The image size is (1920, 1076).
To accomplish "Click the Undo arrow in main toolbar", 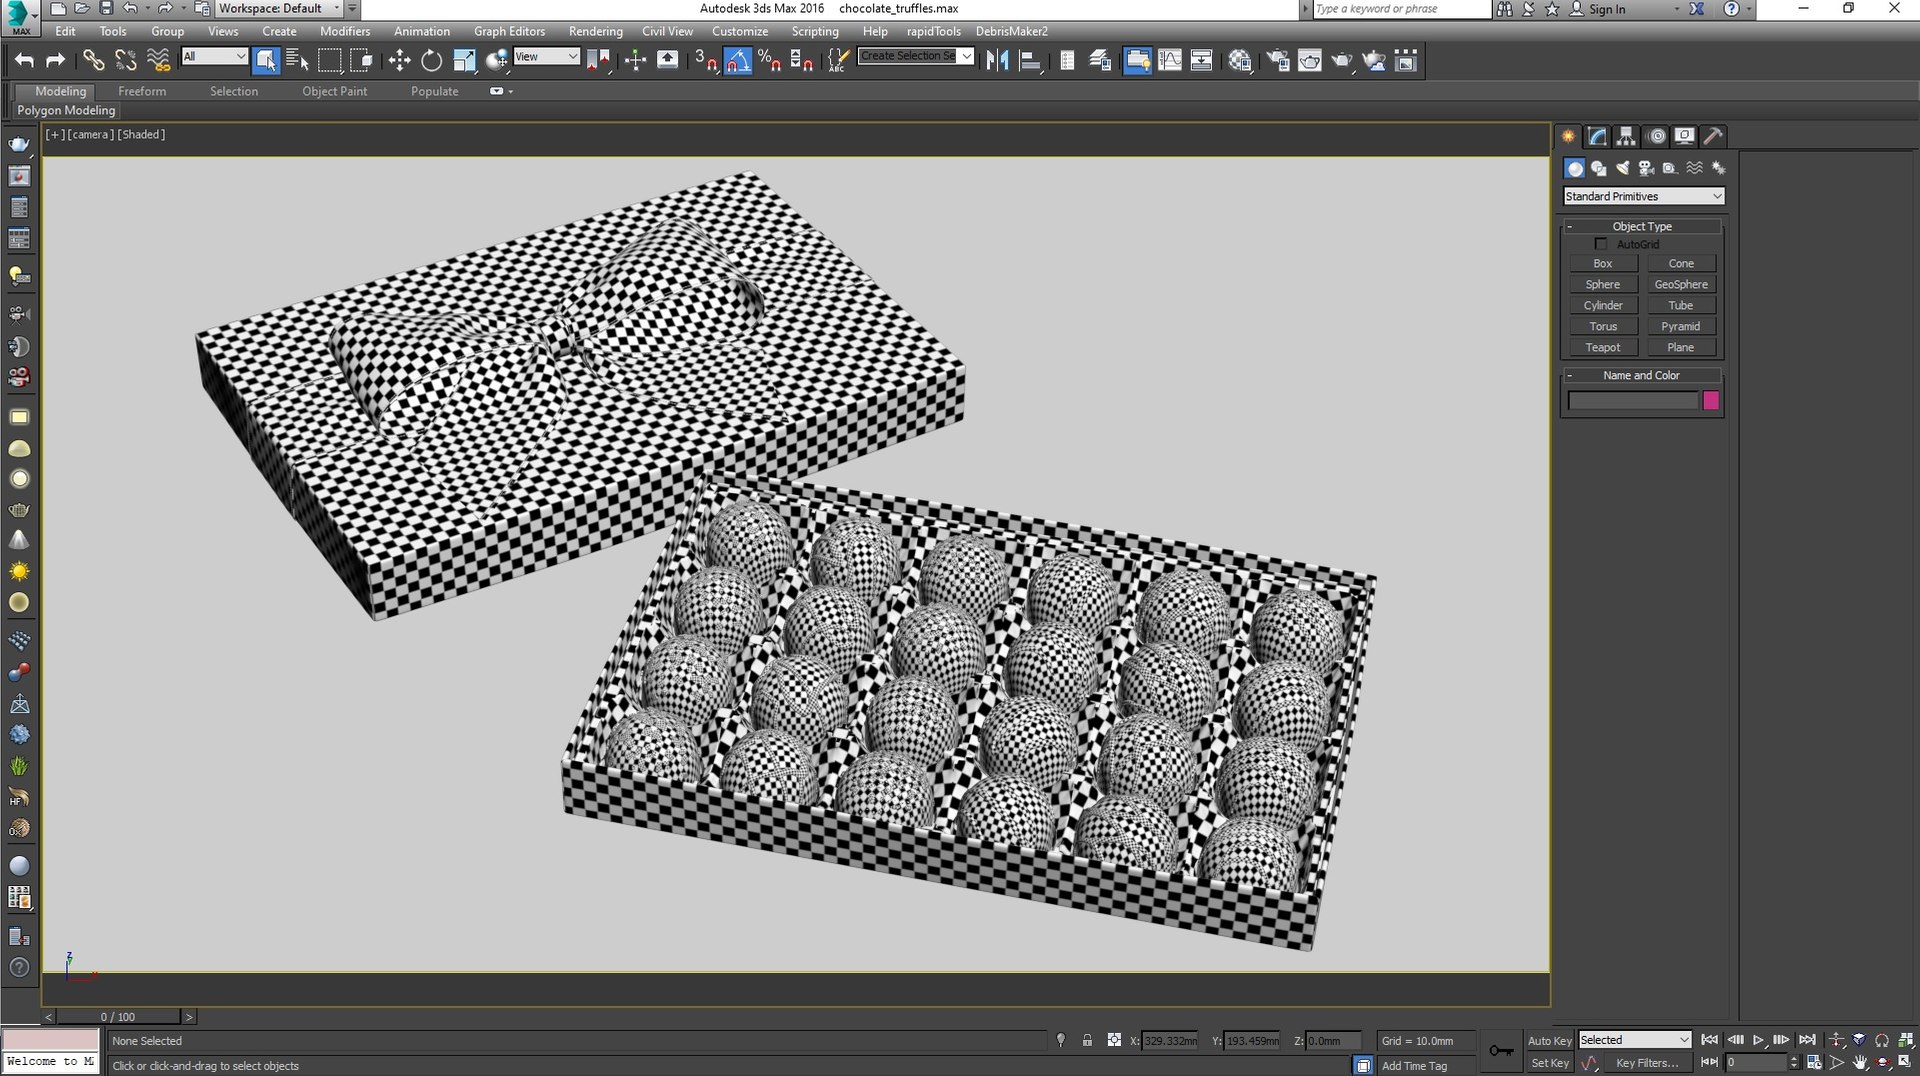I will 24,61.
